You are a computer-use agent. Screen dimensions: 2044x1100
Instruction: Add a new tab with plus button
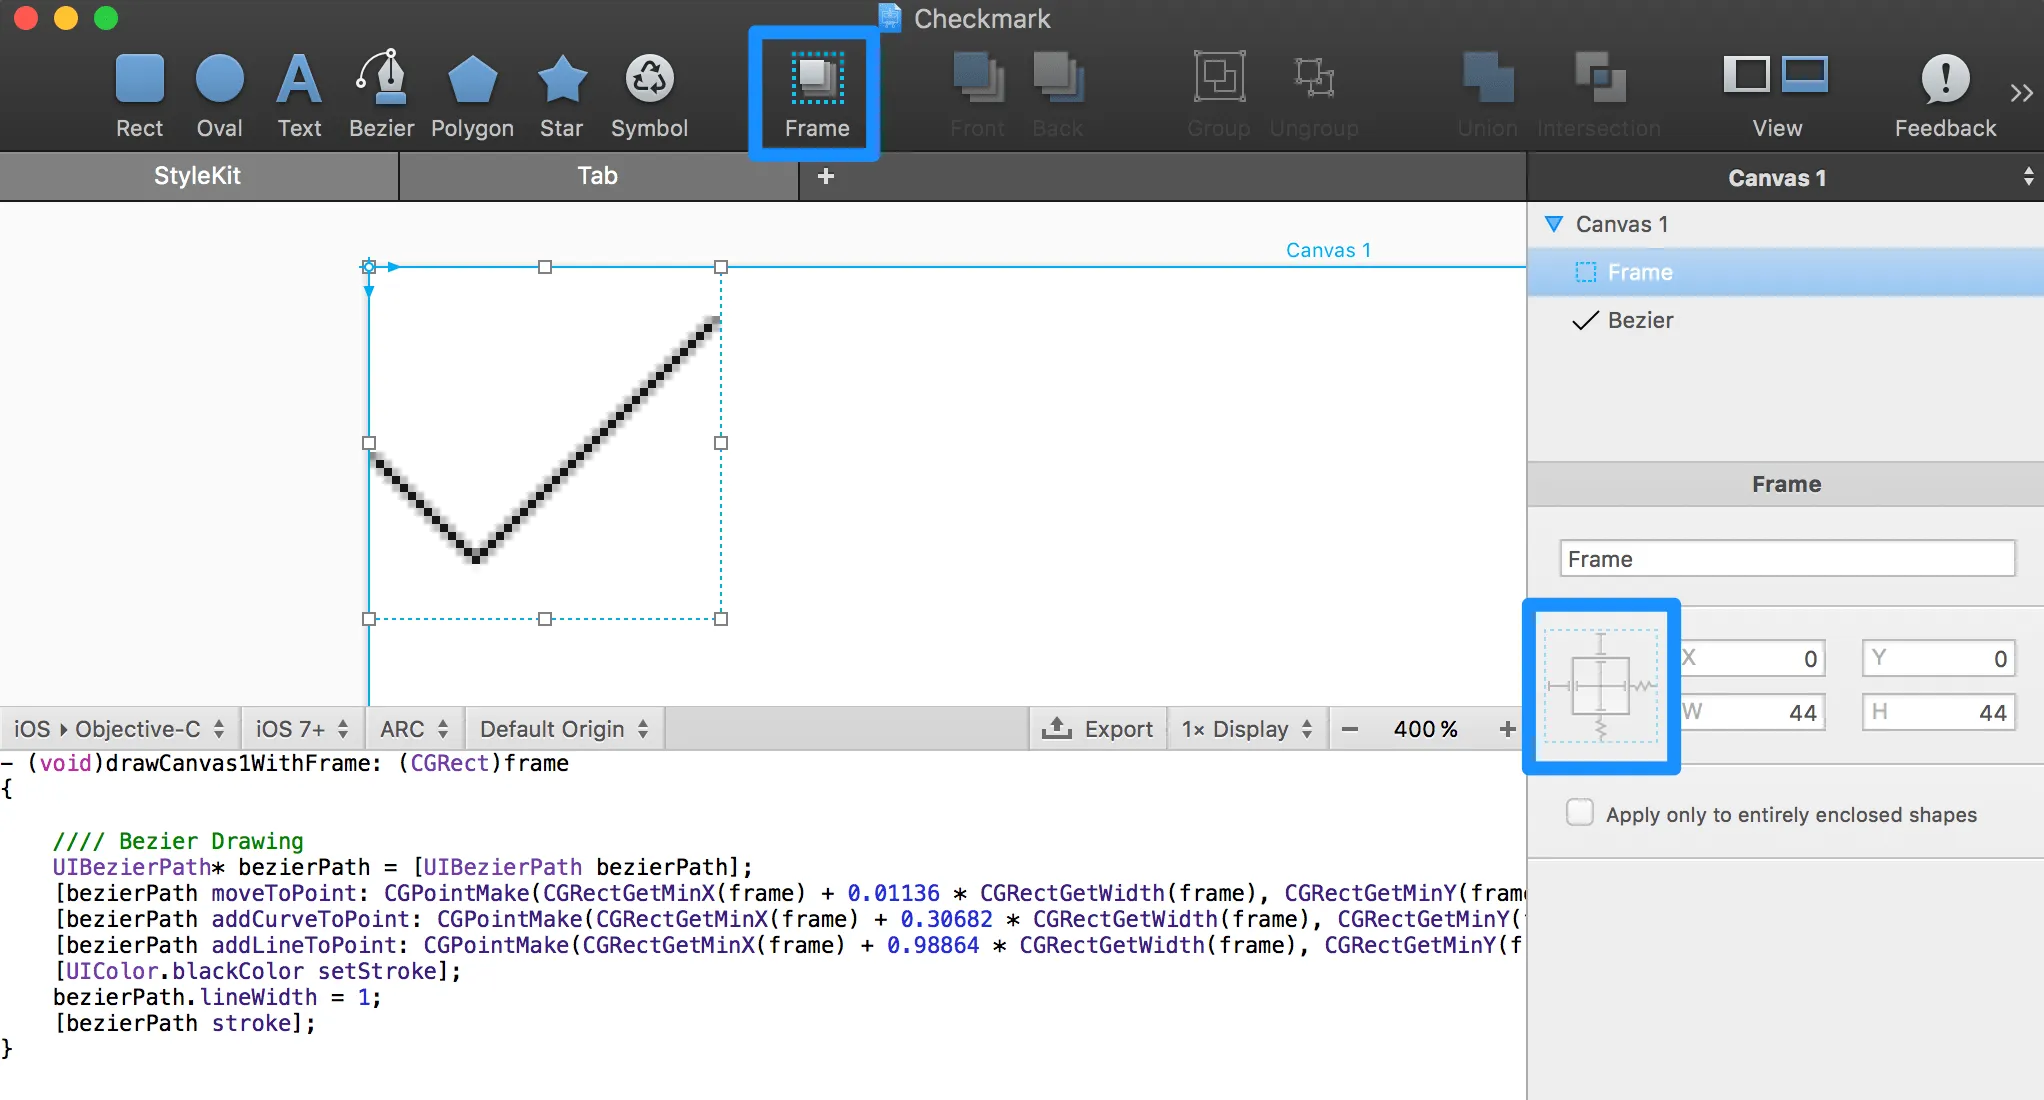point(826,175)
